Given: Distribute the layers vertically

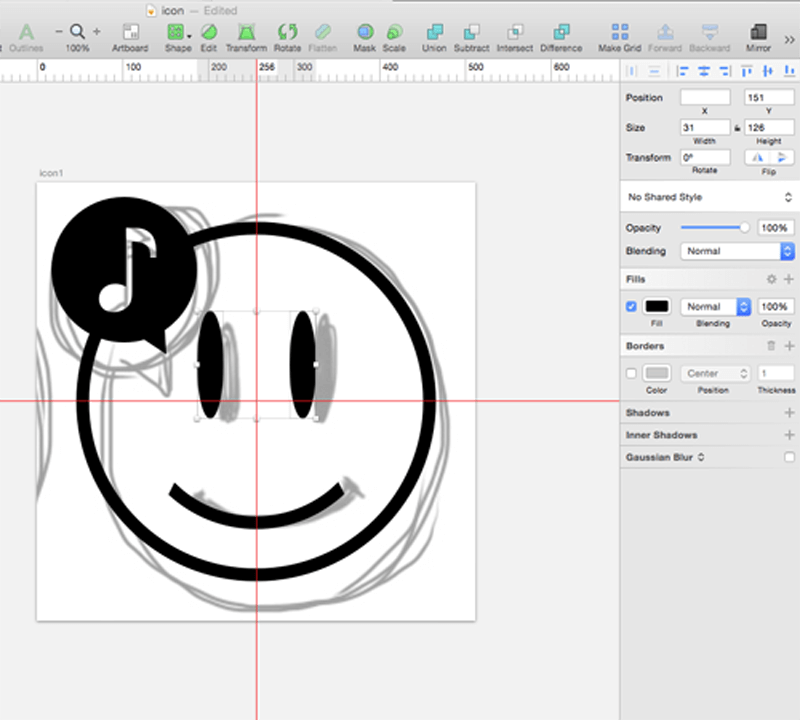Looking at the screenshot, I should 654,71.
